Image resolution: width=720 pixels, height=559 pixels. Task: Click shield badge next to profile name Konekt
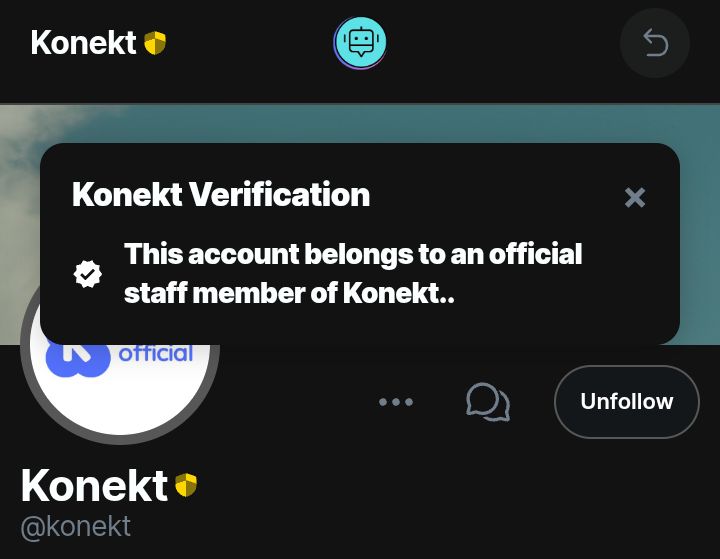click(x=186, y=485)
